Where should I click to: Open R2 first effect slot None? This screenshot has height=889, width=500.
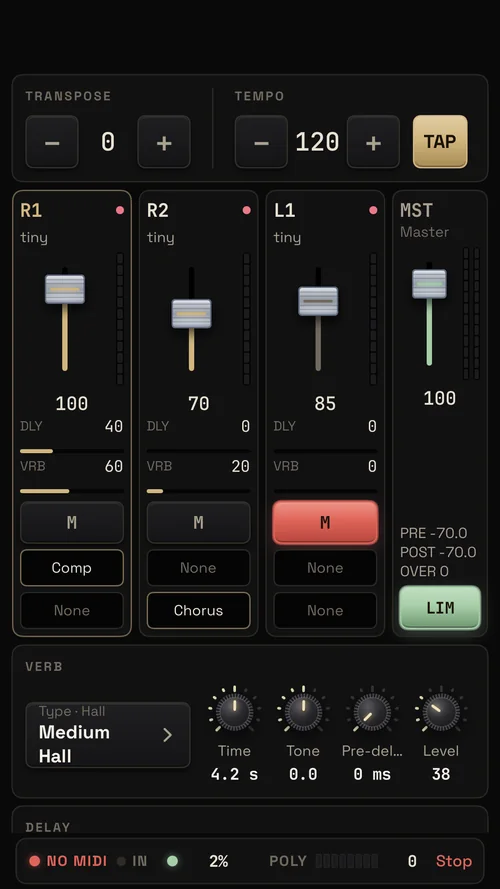click(x=198, y=568)
